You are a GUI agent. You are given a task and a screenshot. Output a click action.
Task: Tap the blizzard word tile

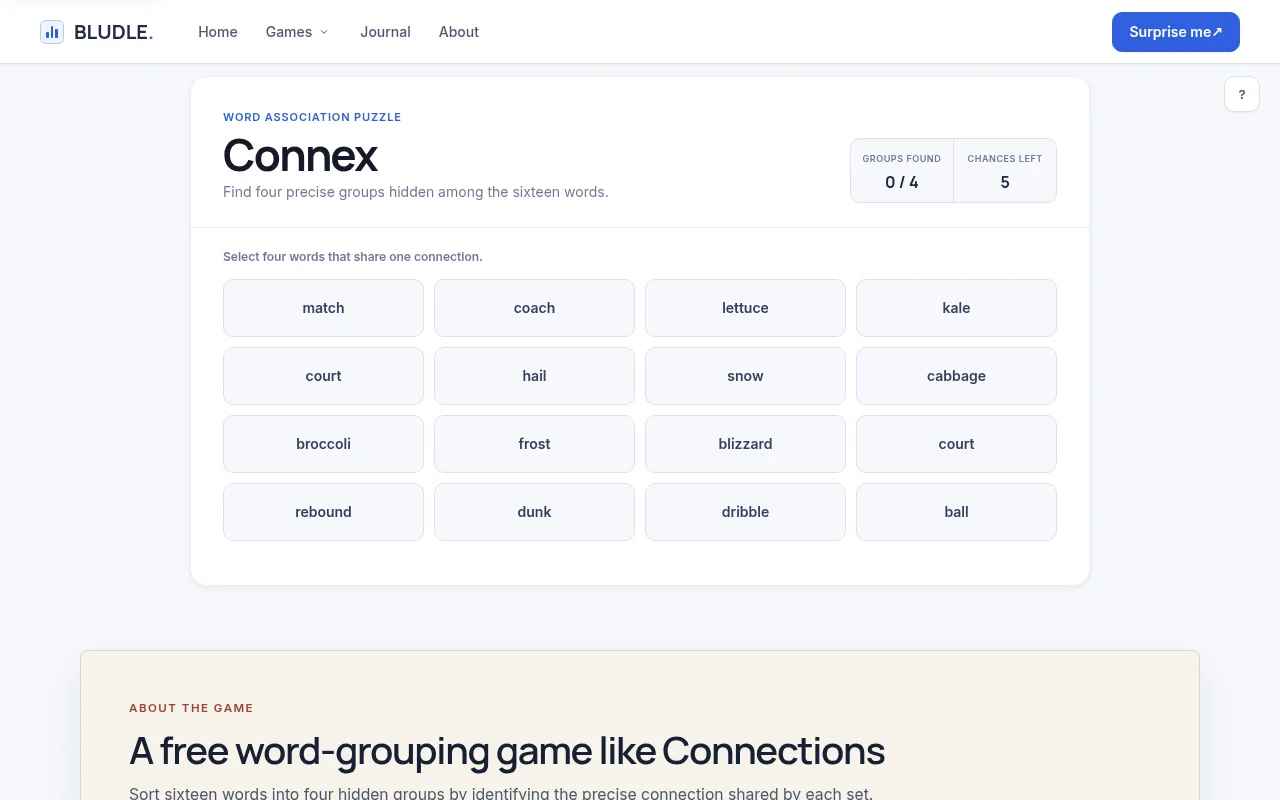tap(745, 444)
